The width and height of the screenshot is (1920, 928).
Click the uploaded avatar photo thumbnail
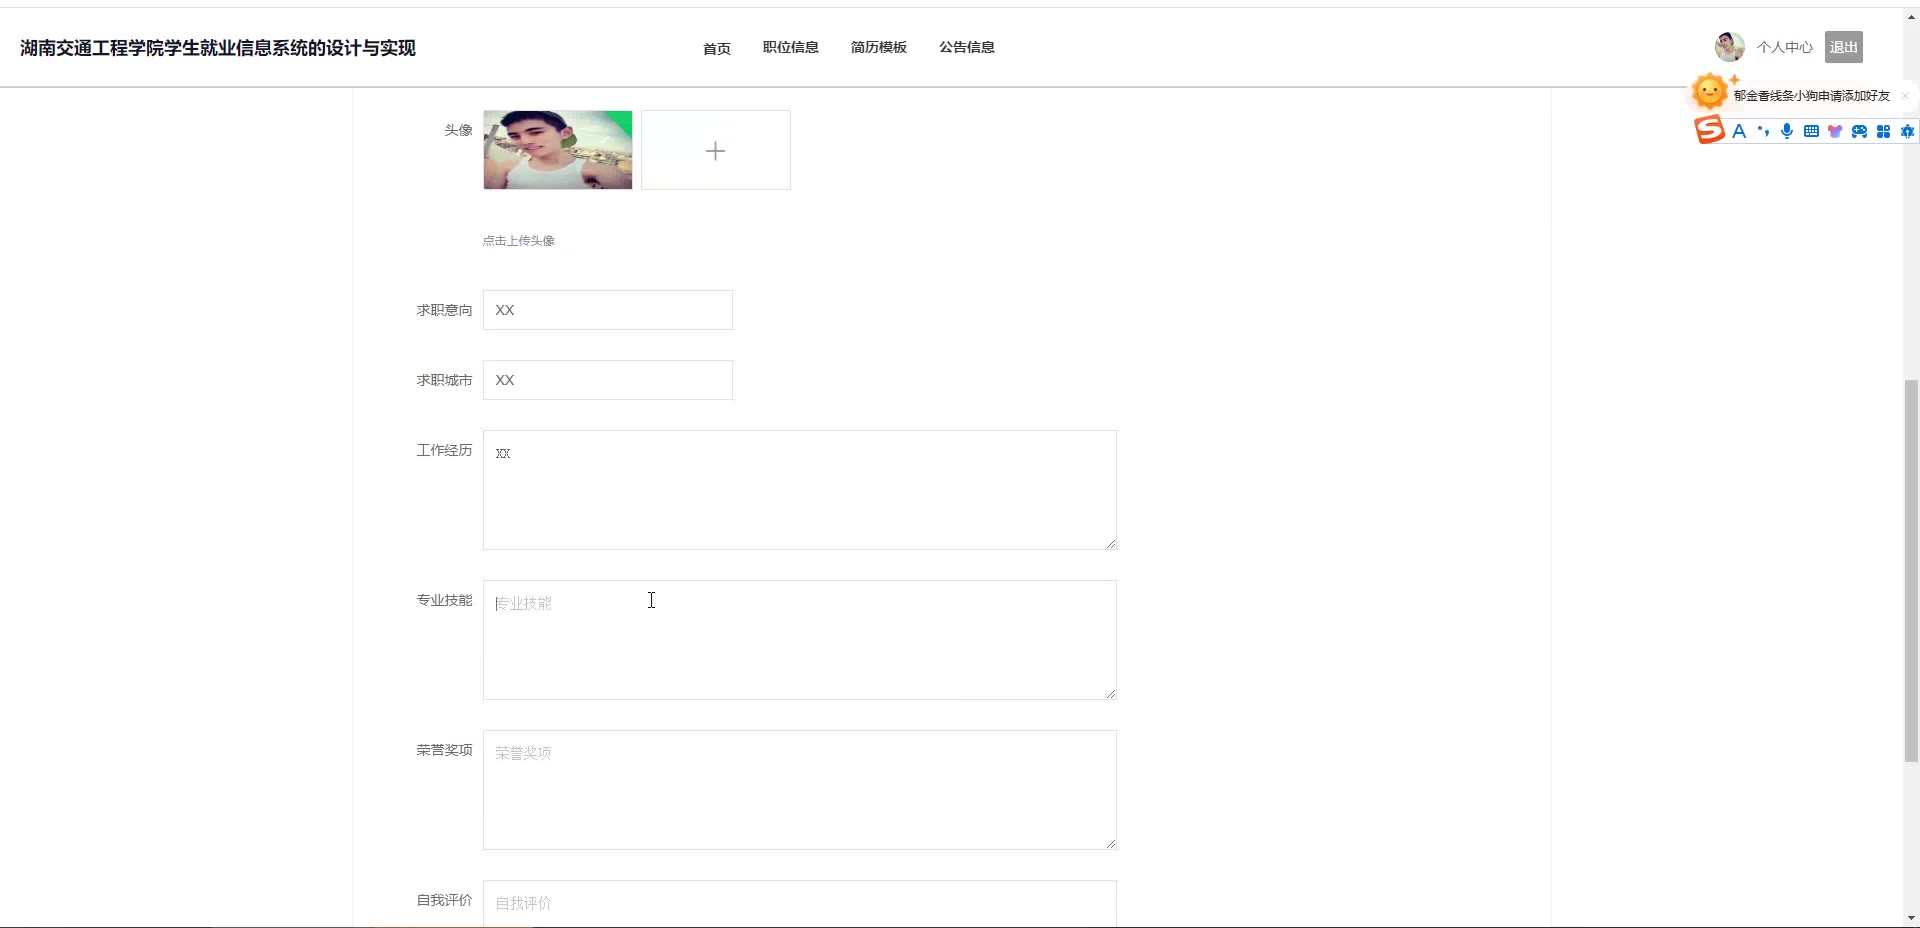[558, 150]
